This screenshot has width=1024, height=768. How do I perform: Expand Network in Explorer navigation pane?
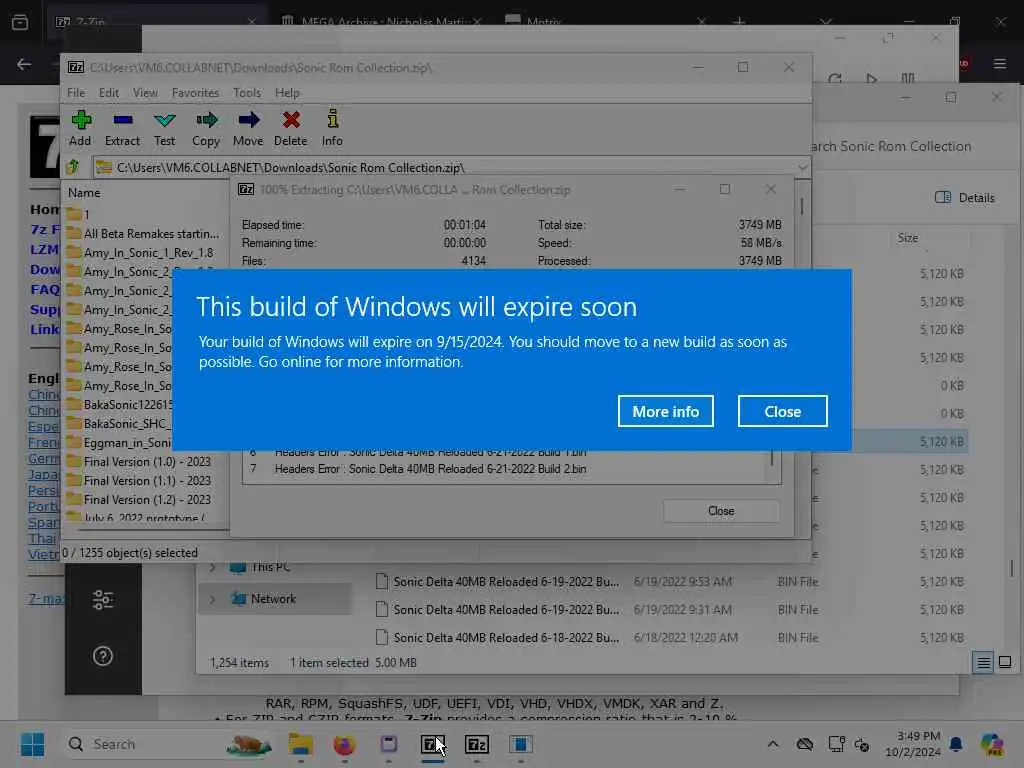212,599
